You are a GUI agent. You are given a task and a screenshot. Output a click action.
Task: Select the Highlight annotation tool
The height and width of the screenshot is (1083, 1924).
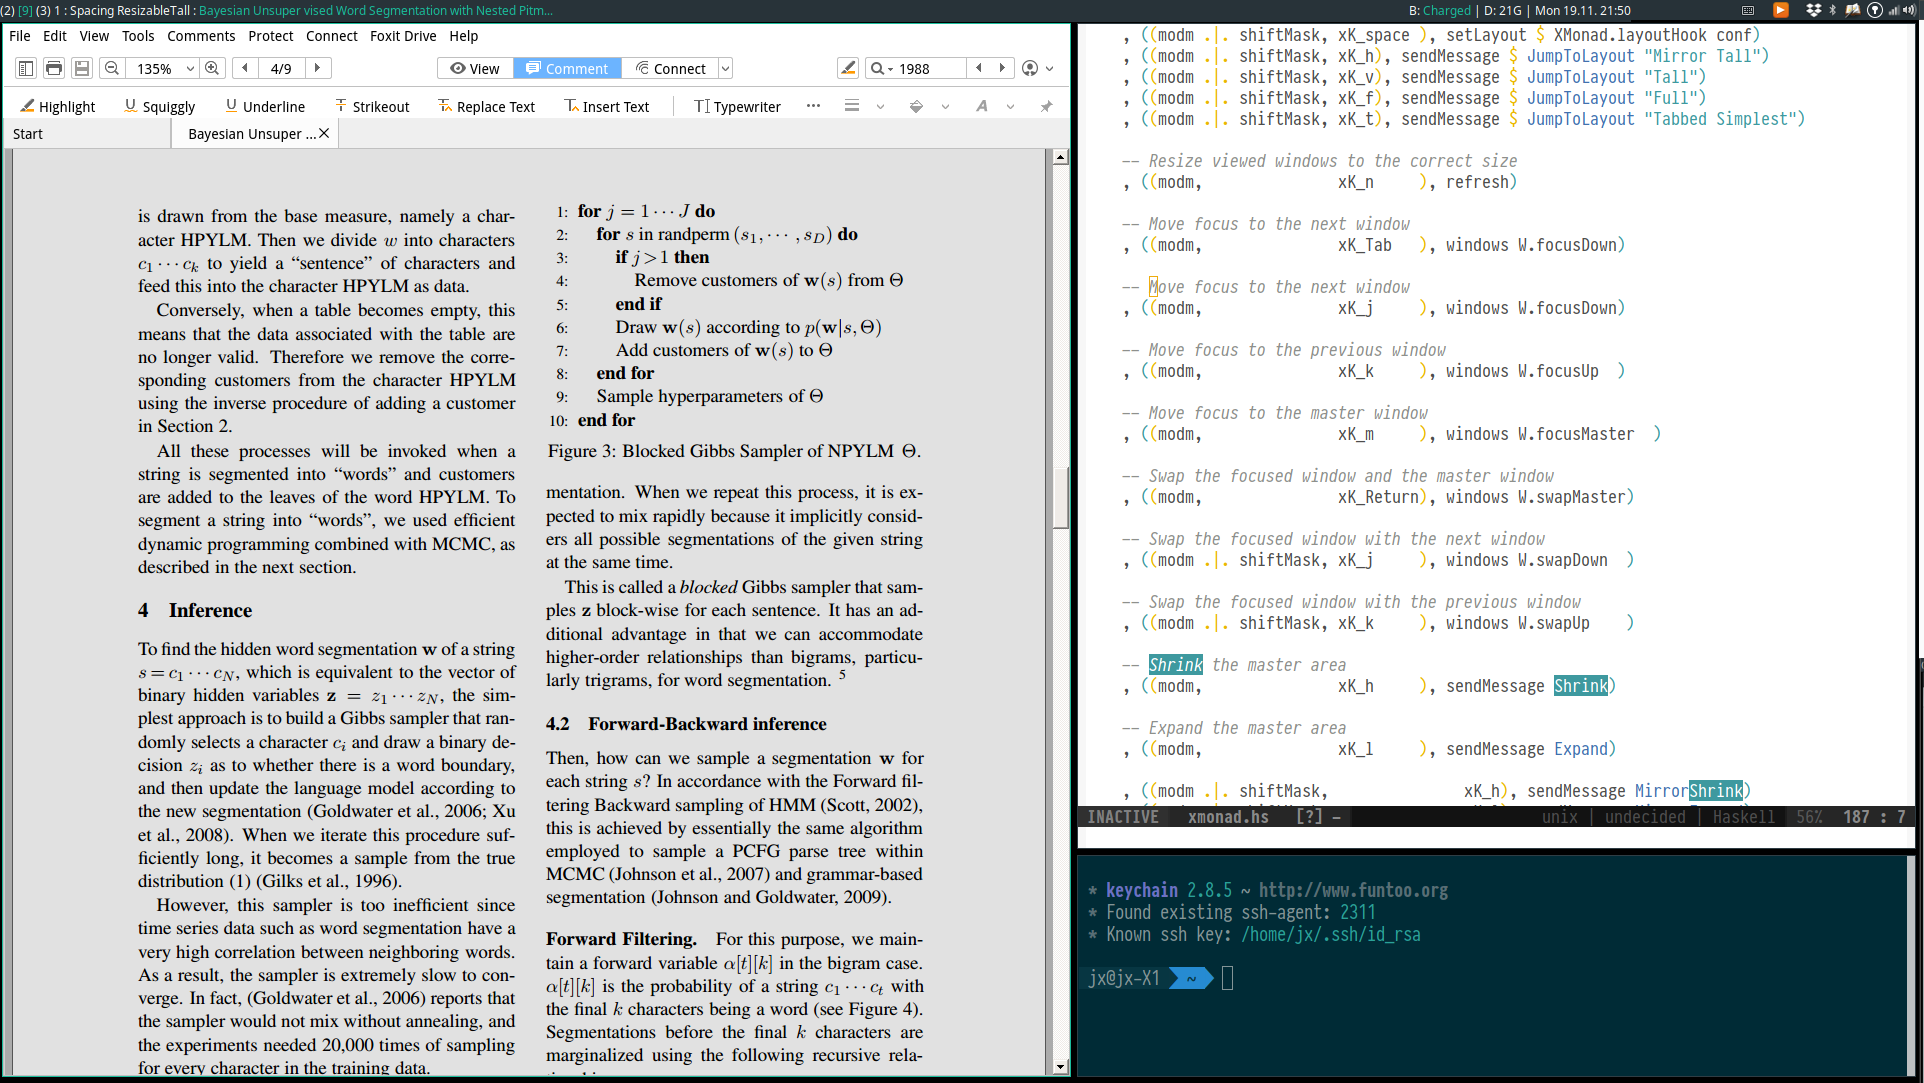click(57, 106)
